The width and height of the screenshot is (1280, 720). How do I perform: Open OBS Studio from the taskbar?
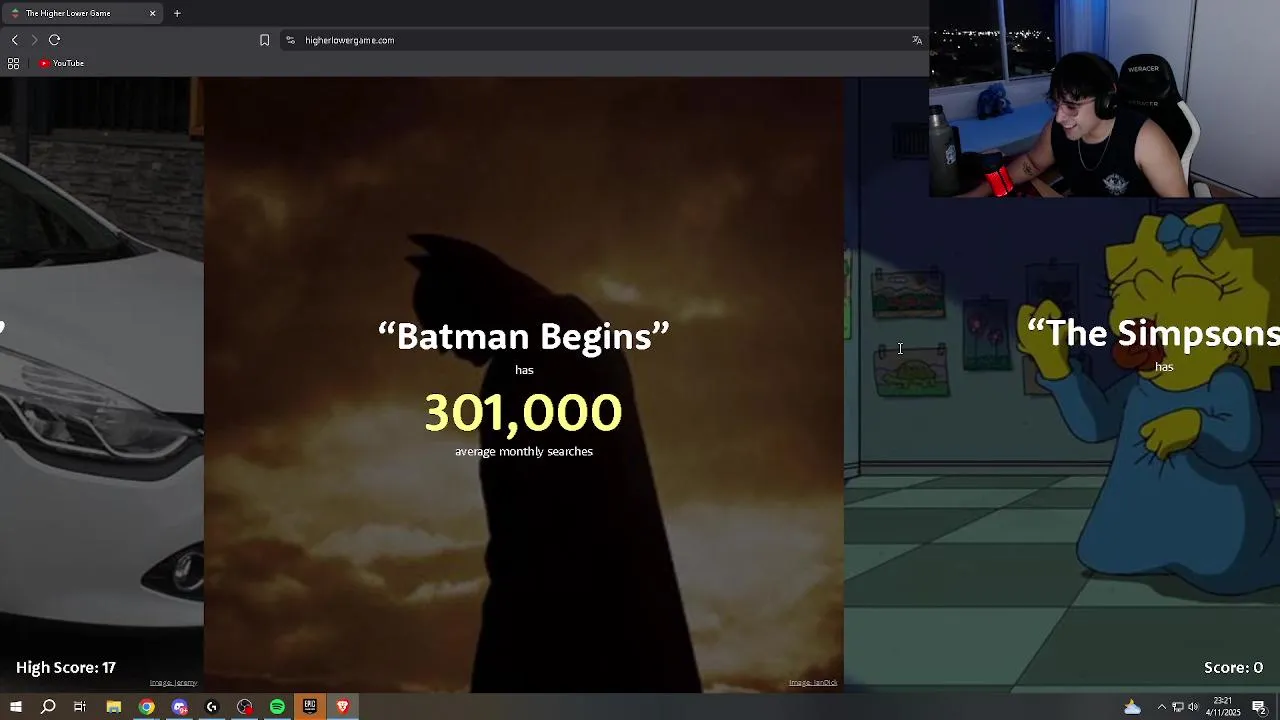245,707
